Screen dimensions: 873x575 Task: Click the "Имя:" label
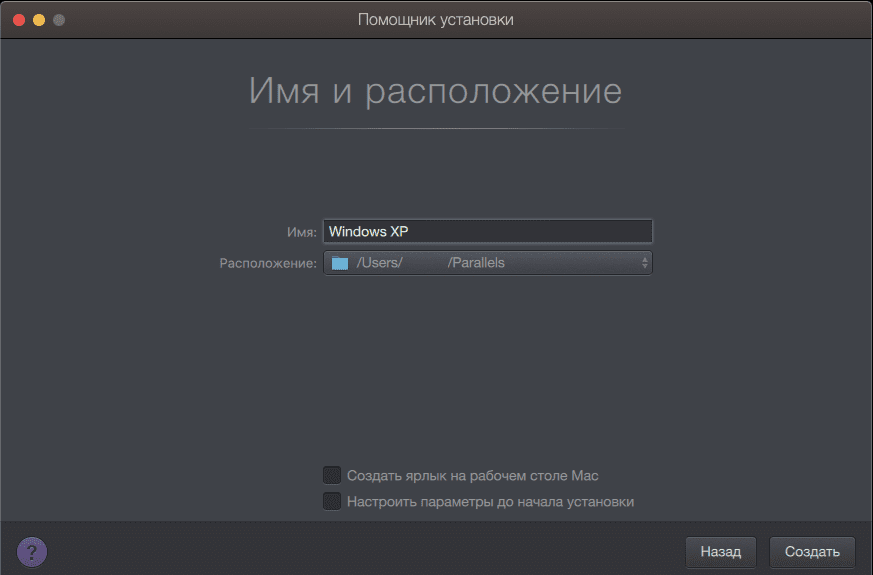point(302,232)
